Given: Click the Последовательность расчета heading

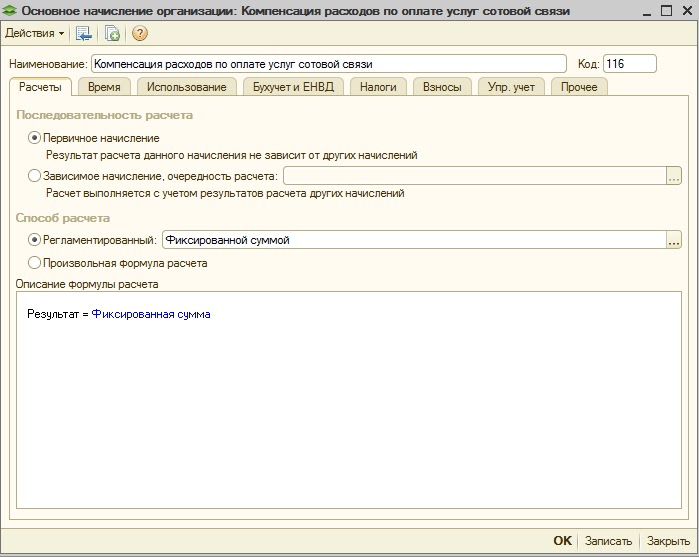Looking at the screenshot, I should pyautogui.click(x=105, y=115).
